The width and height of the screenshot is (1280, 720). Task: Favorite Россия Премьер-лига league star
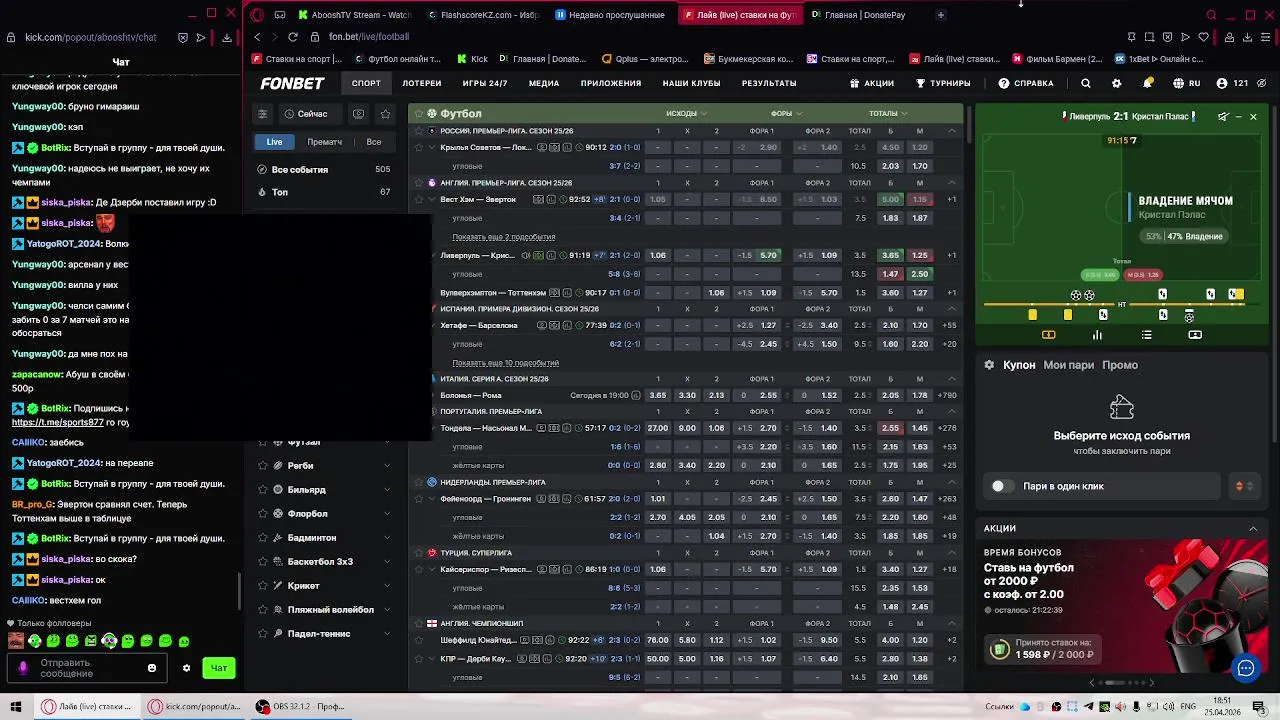click(x=419, y=131)
